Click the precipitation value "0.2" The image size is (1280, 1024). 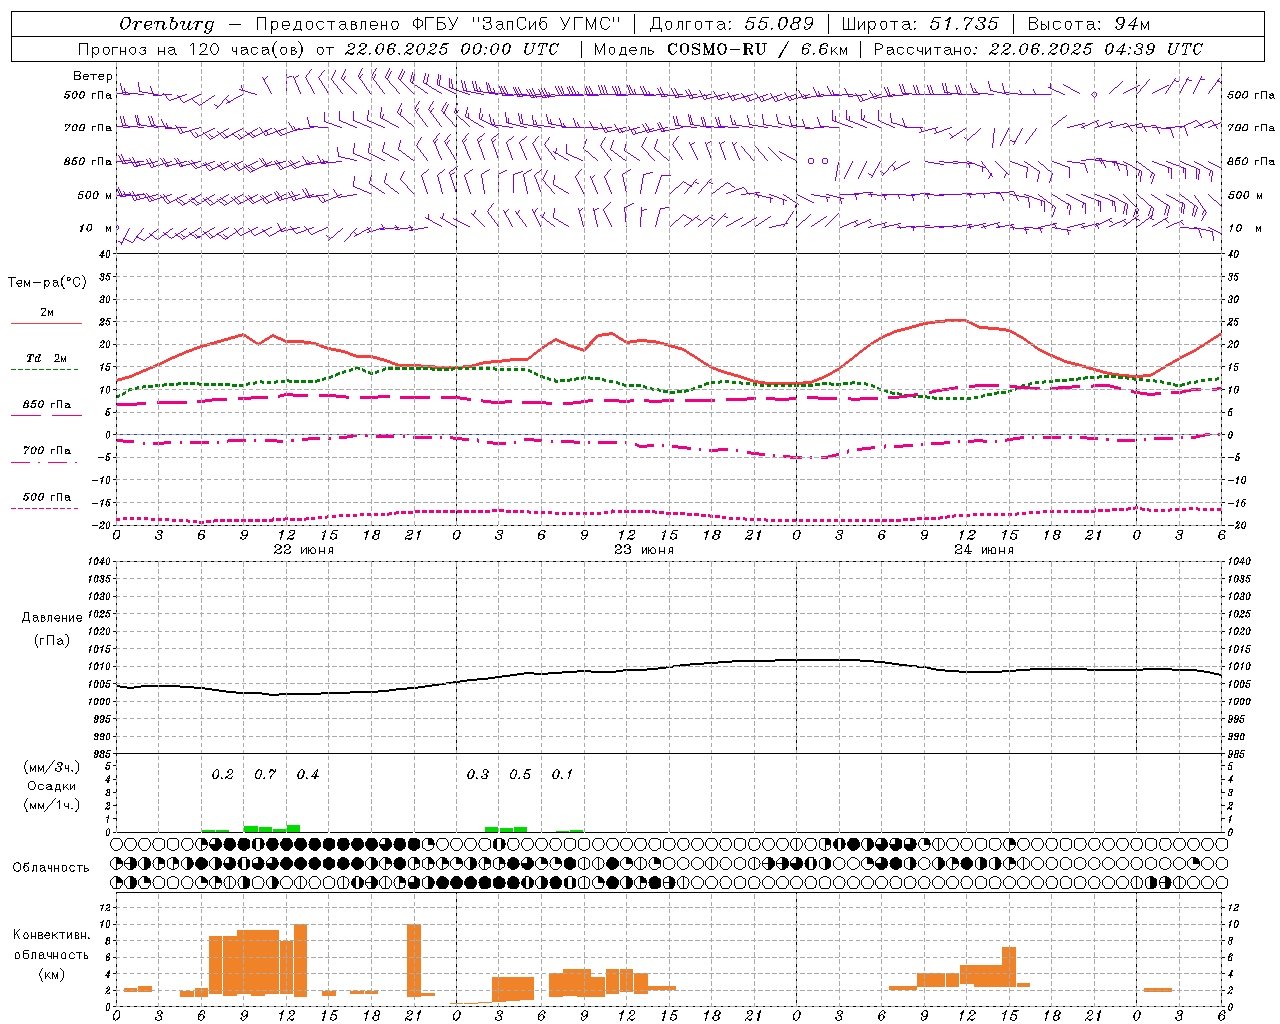click(x=223, y=775)
